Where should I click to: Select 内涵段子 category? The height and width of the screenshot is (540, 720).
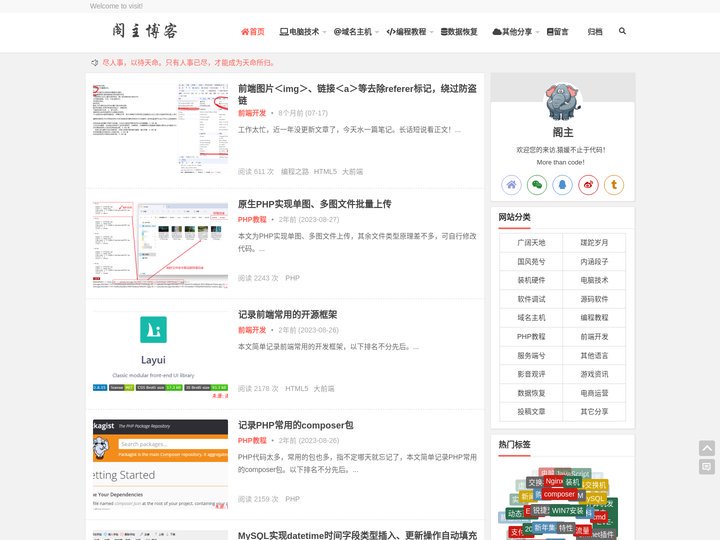coord(594,261)
